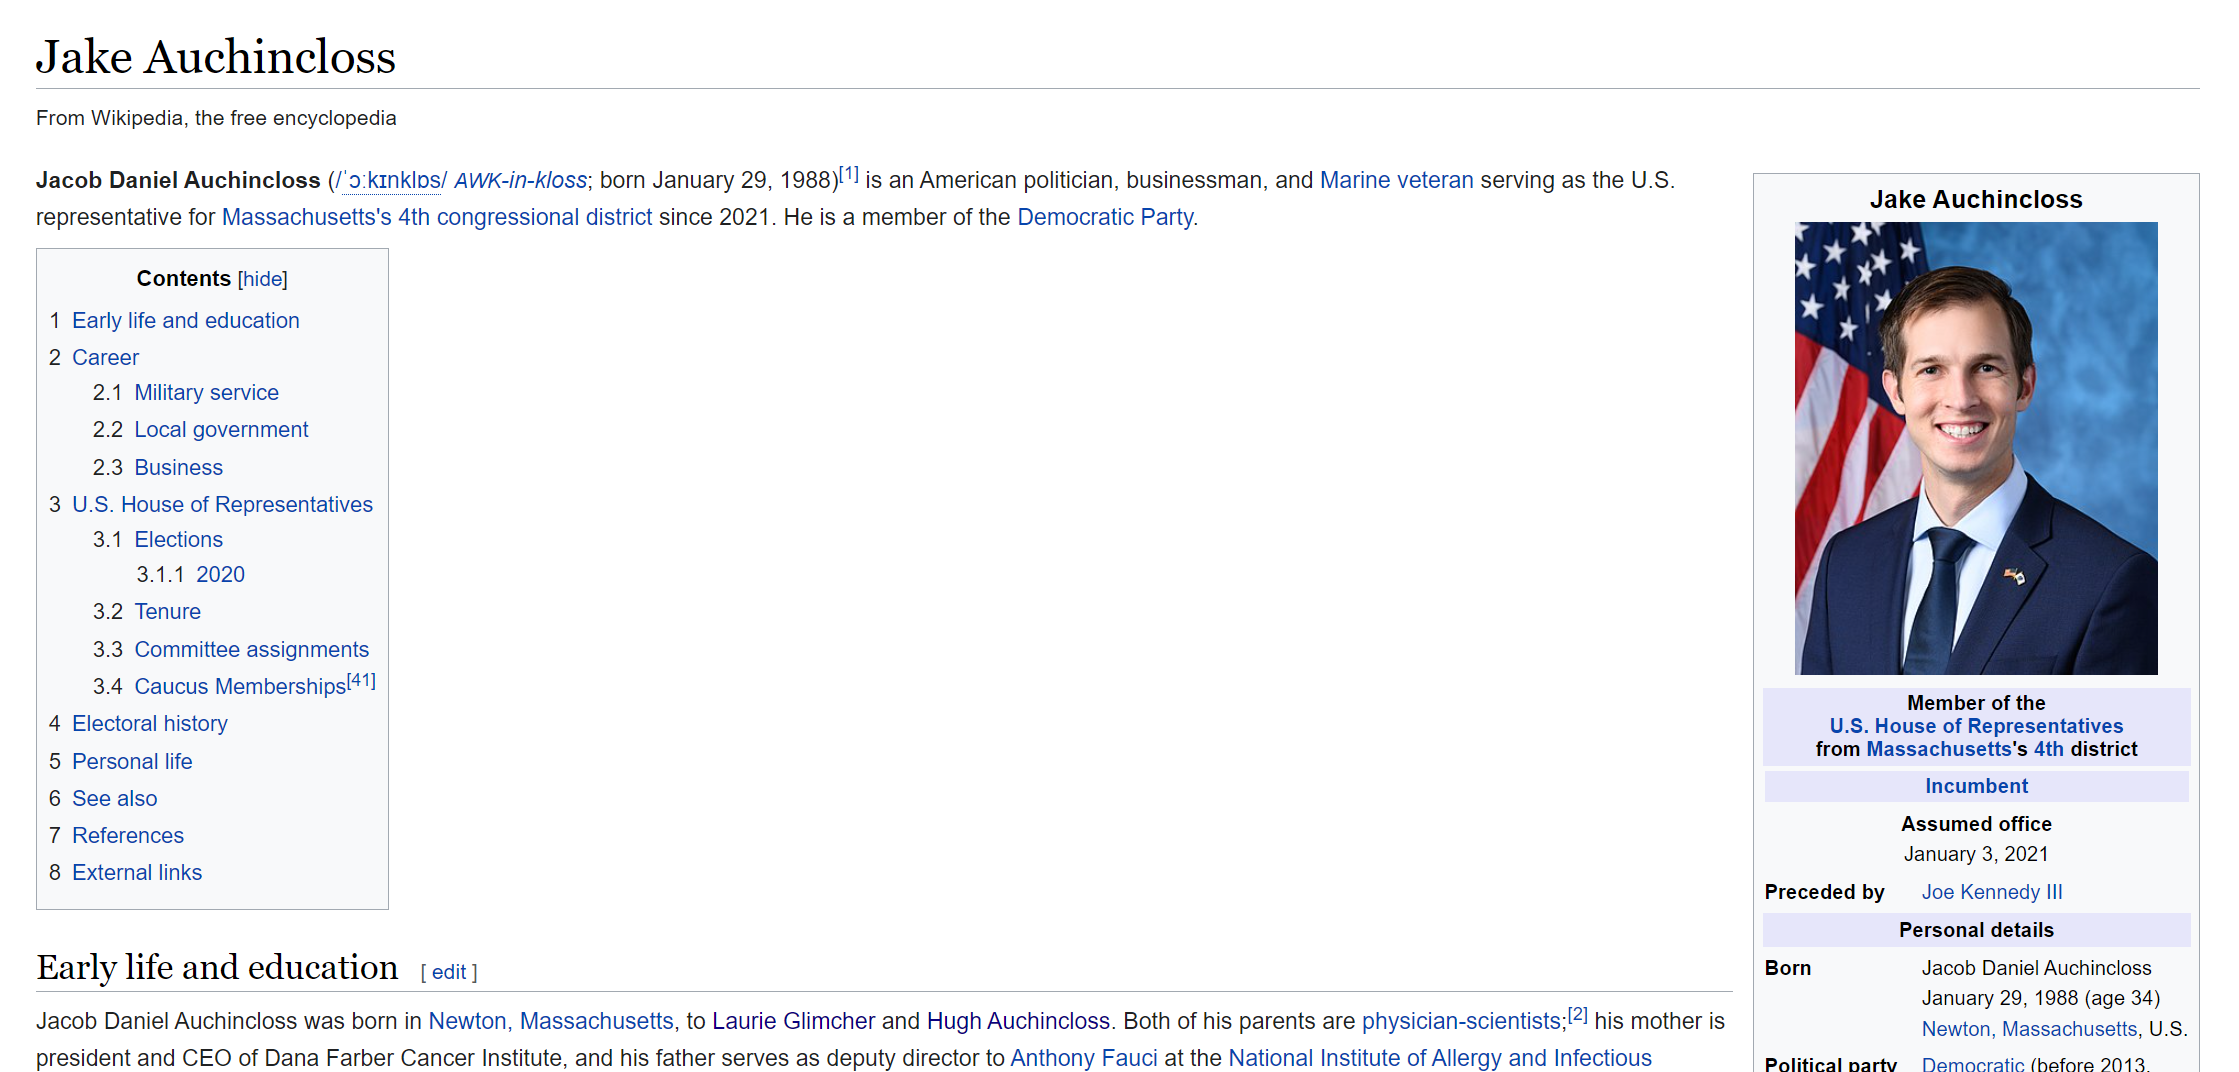The image size is (2239, 1072).
Task: Open the Hugh Auchincloss article link
Action: [x=1018, y=1021]
